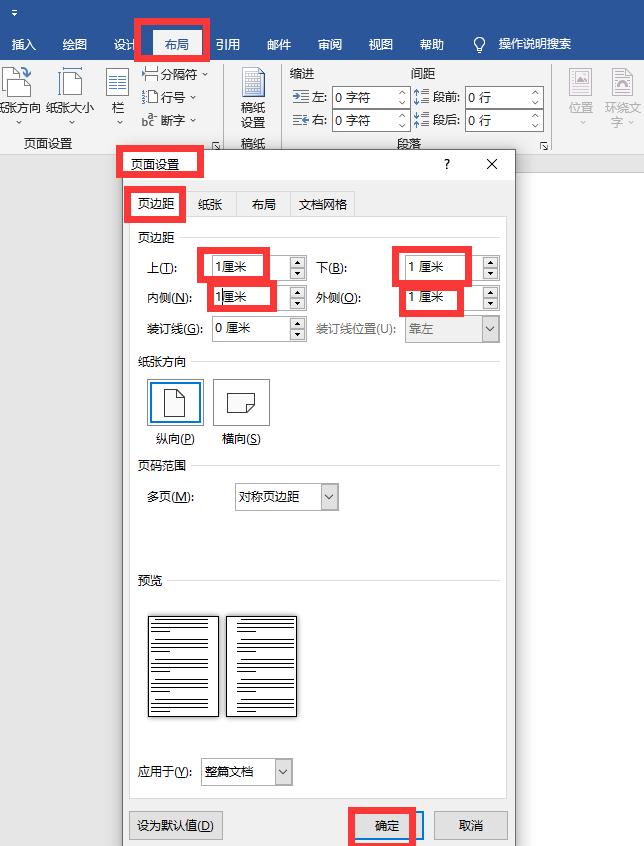The width and height of the screenshot is (644, 846).
Task: Open the 栏 columns menu
Action: pyautogui.click(x=117, y=96)
